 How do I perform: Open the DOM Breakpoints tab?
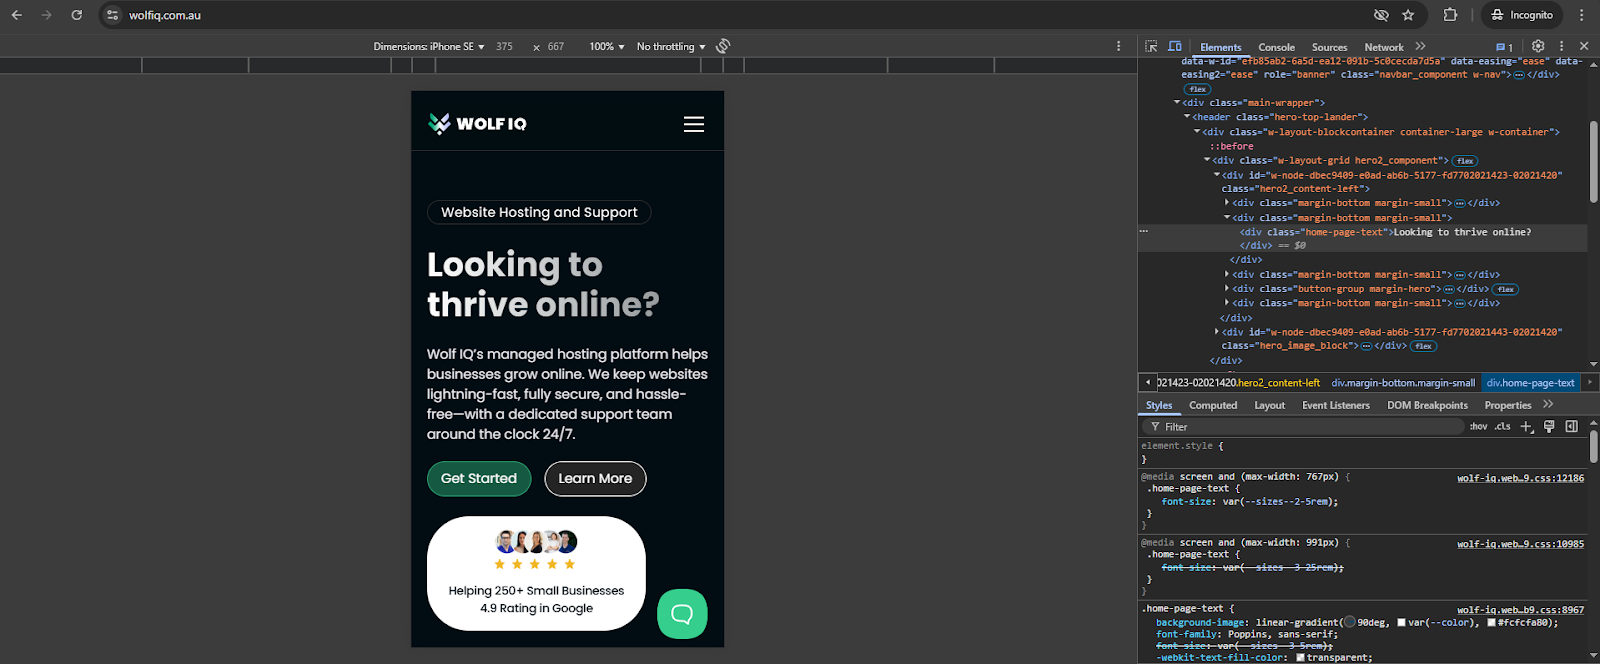(x=1427, y=405)
